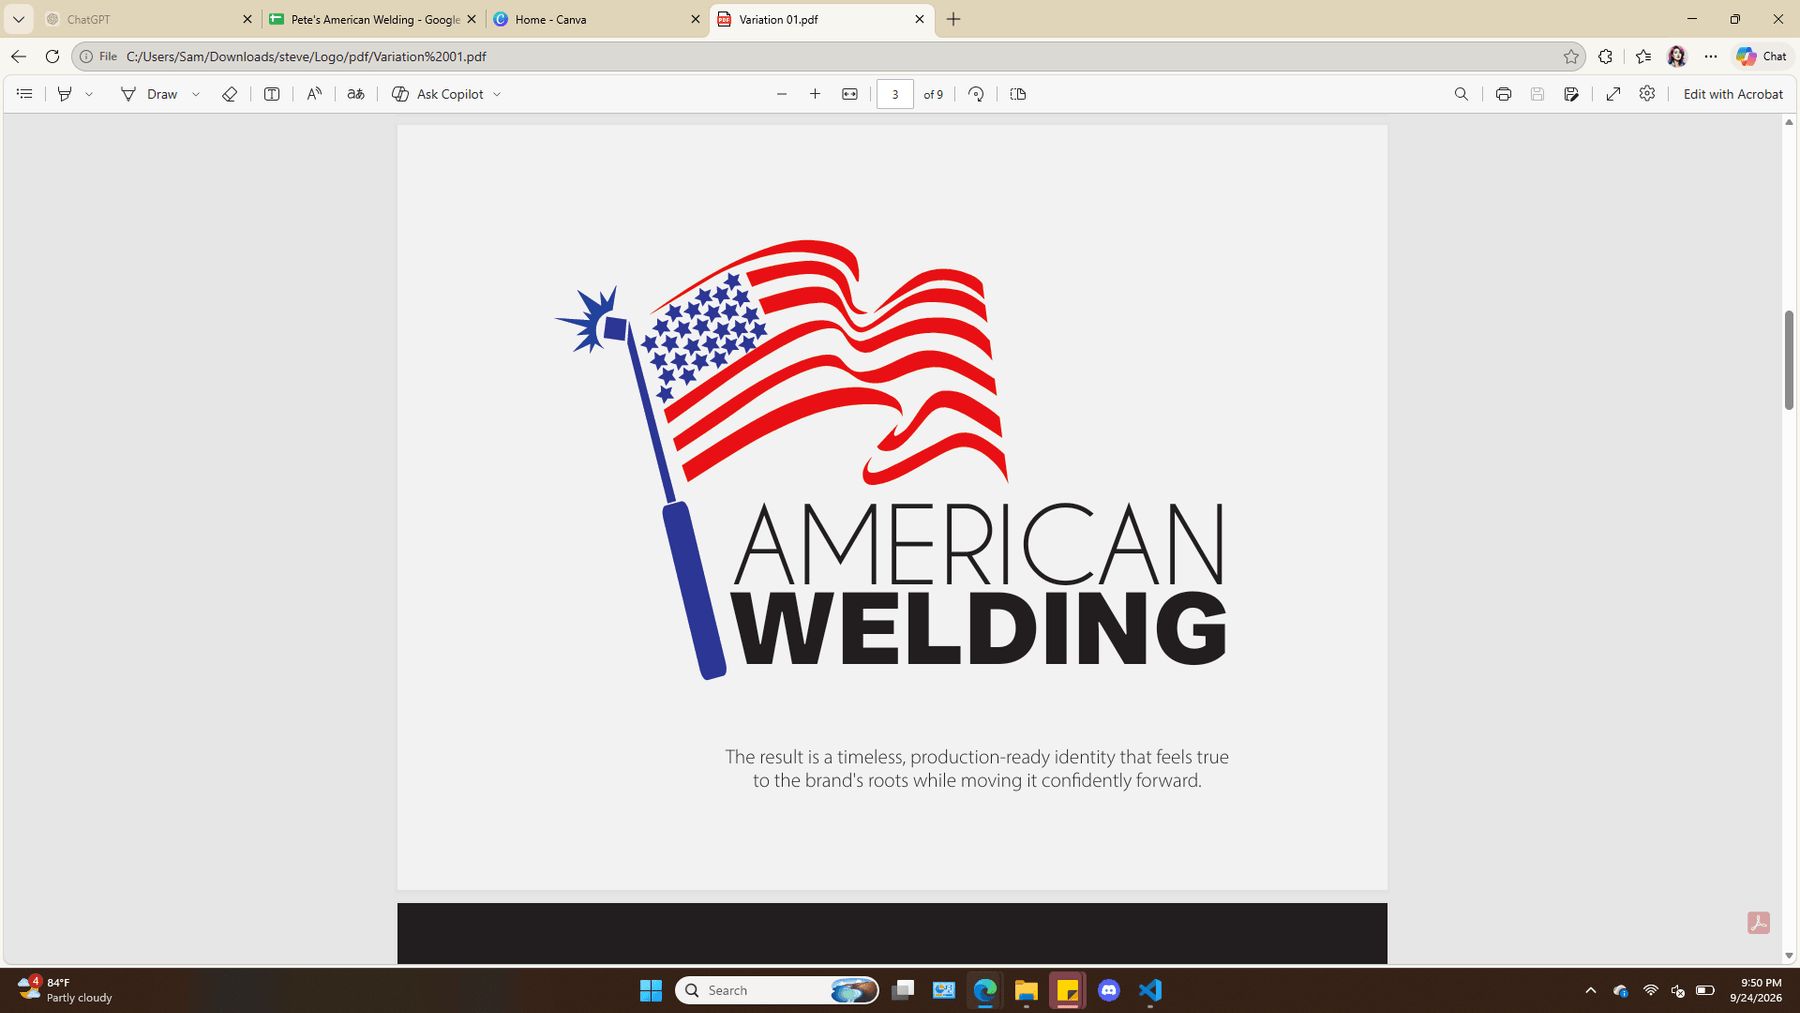This screenshot has height=1013, width=1800.
Task: Open PDF viewer settings gear
Action: coord(1647,94)
